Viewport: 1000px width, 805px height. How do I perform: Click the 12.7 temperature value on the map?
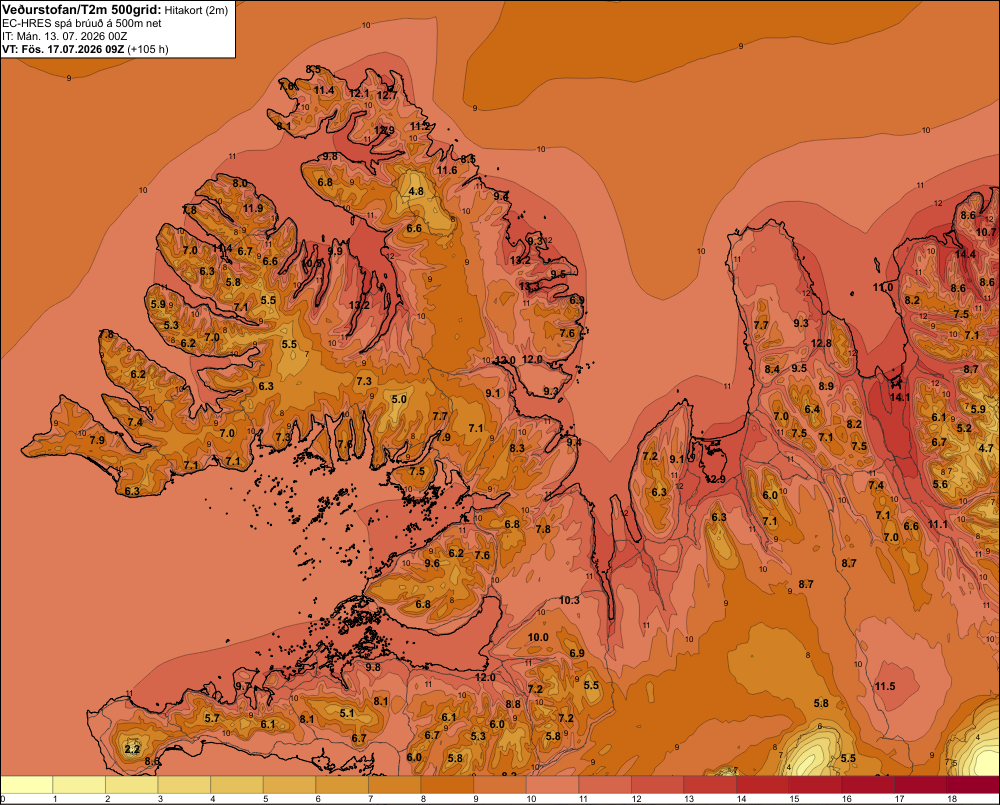tap(387, 96)
